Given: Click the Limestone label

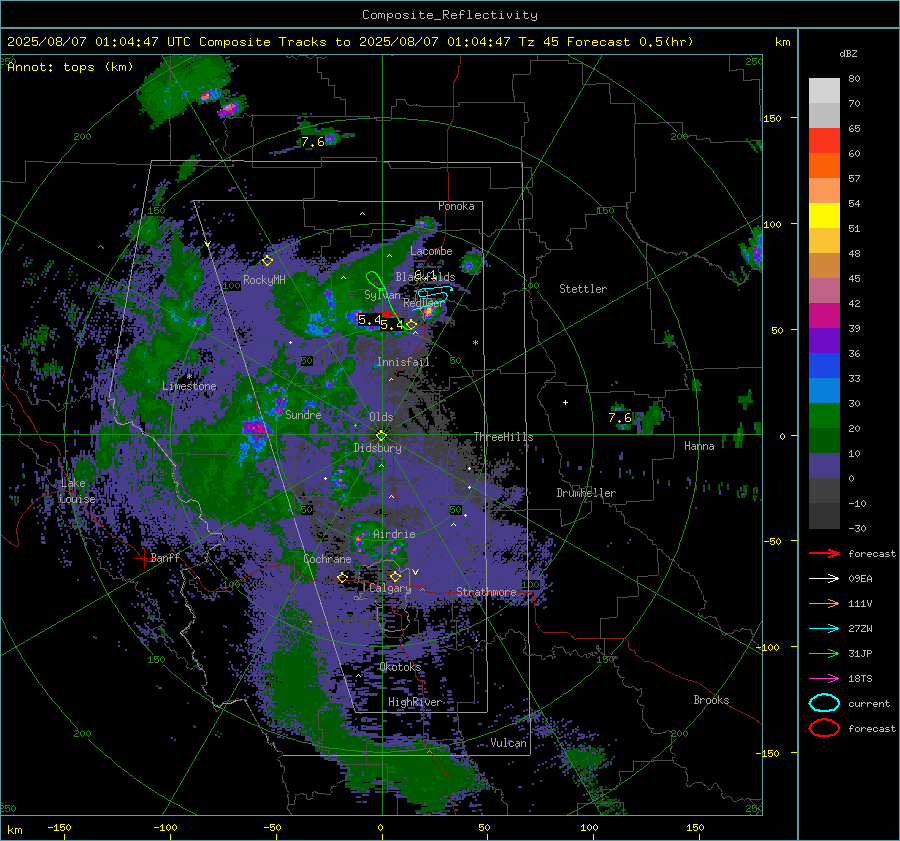Looking at the screenshot, I should [x=189, y=386].
